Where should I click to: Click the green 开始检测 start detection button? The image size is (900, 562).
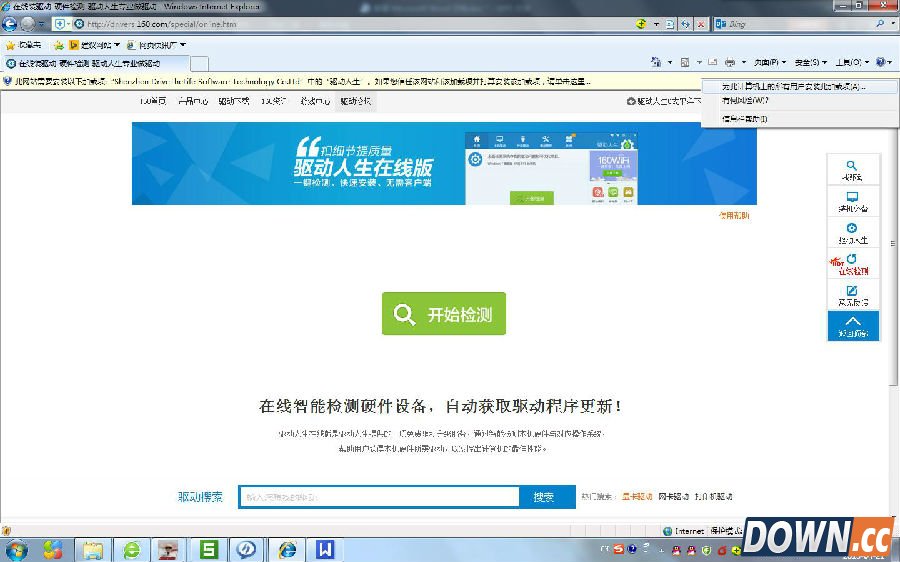click(x=444, y=313)
